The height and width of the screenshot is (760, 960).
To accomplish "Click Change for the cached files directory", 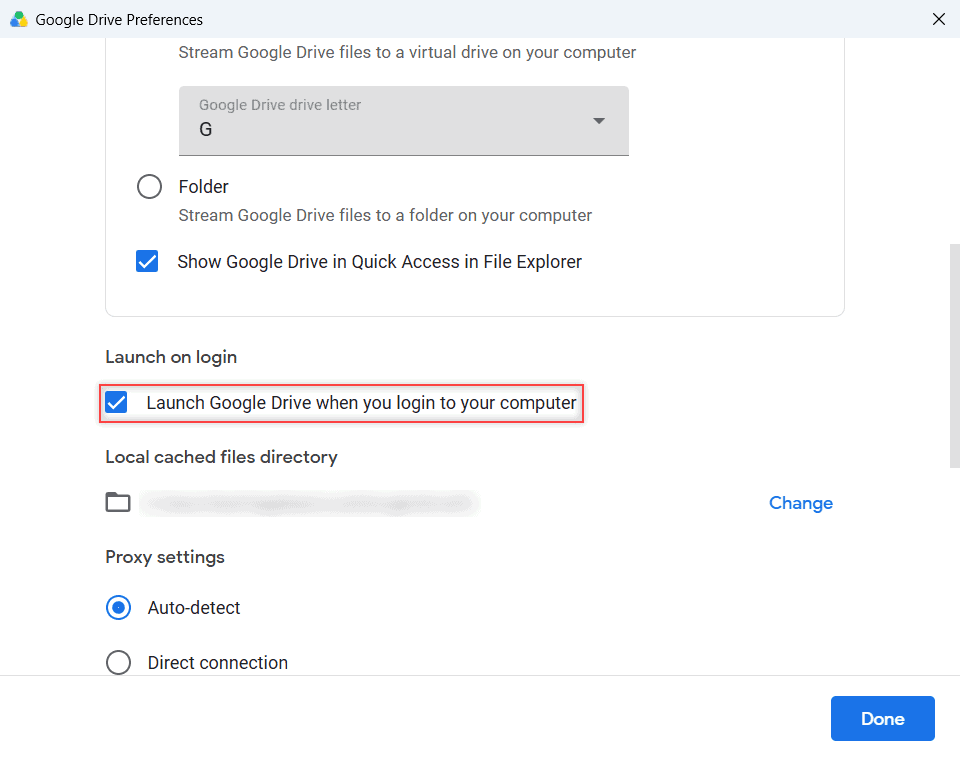I will 801,503.
